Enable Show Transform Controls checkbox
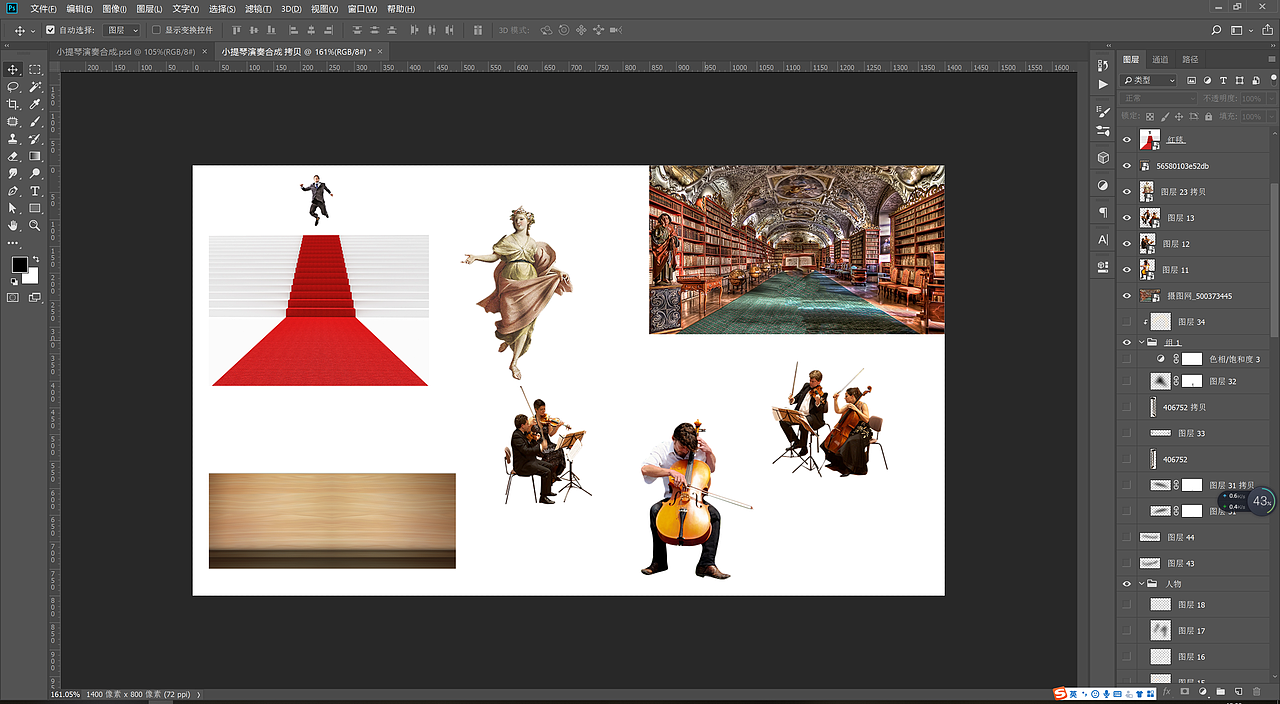The image size is (1280, 704). pyautogui.click(x=157, y=30)
